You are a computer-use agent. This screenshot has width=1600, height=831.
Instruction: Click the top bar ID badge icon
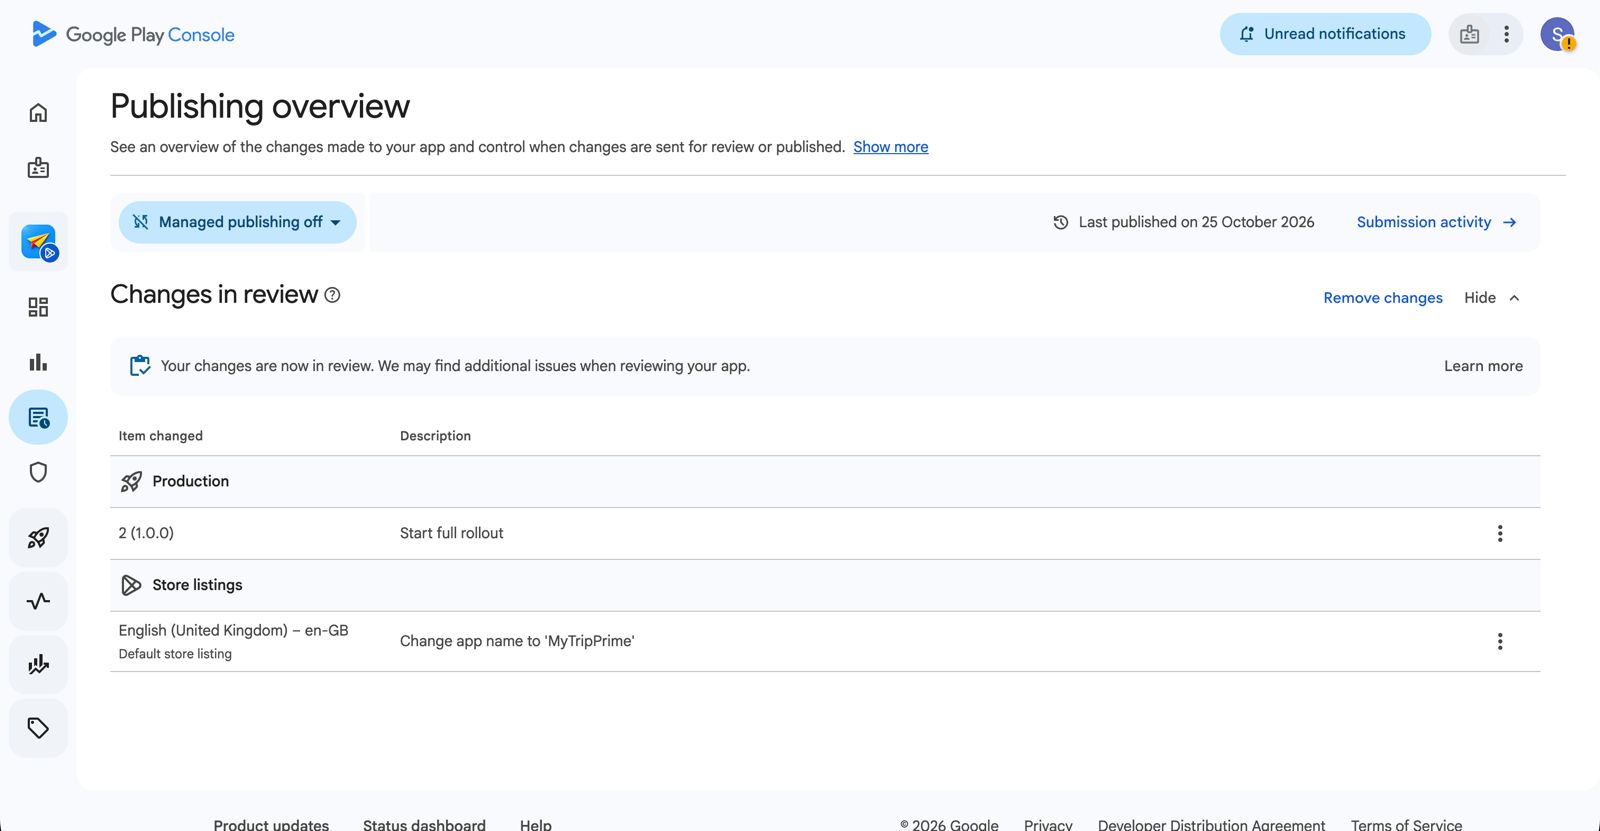pos(1469,34)
